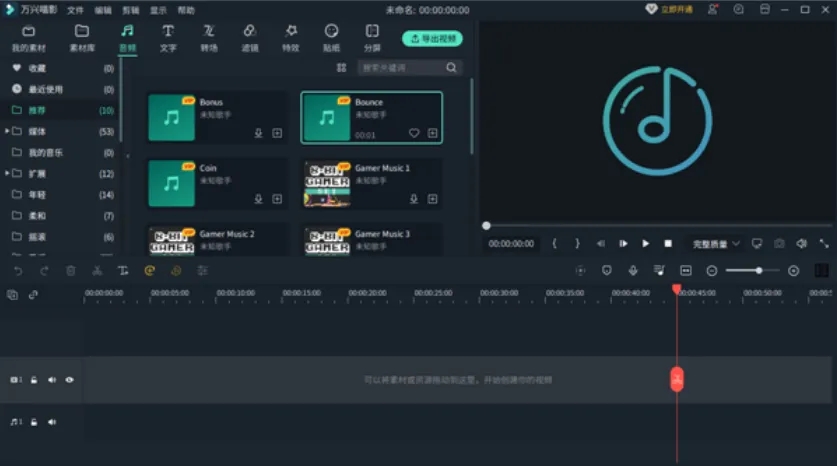Switch to the 音频 audio tab
Viewport: 837px width, 466px height.
[127, 38]
